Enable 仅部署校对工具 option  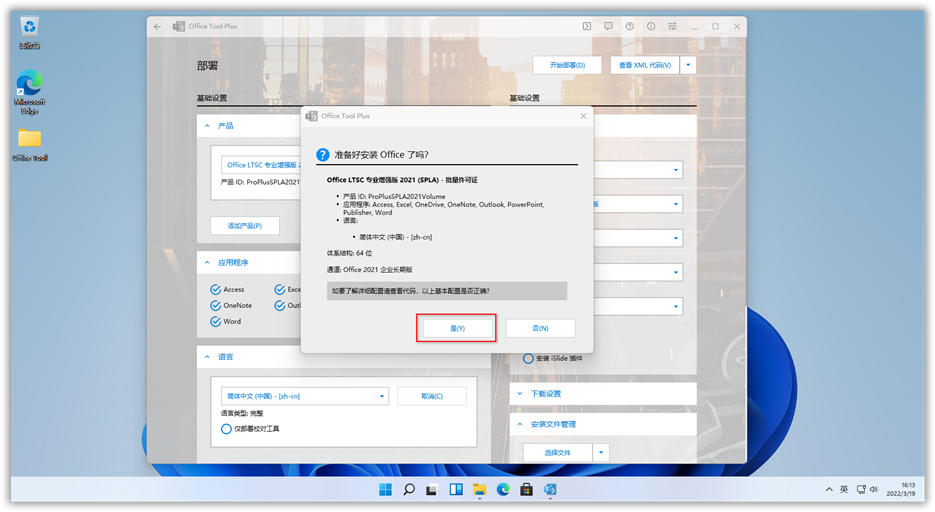250,429
